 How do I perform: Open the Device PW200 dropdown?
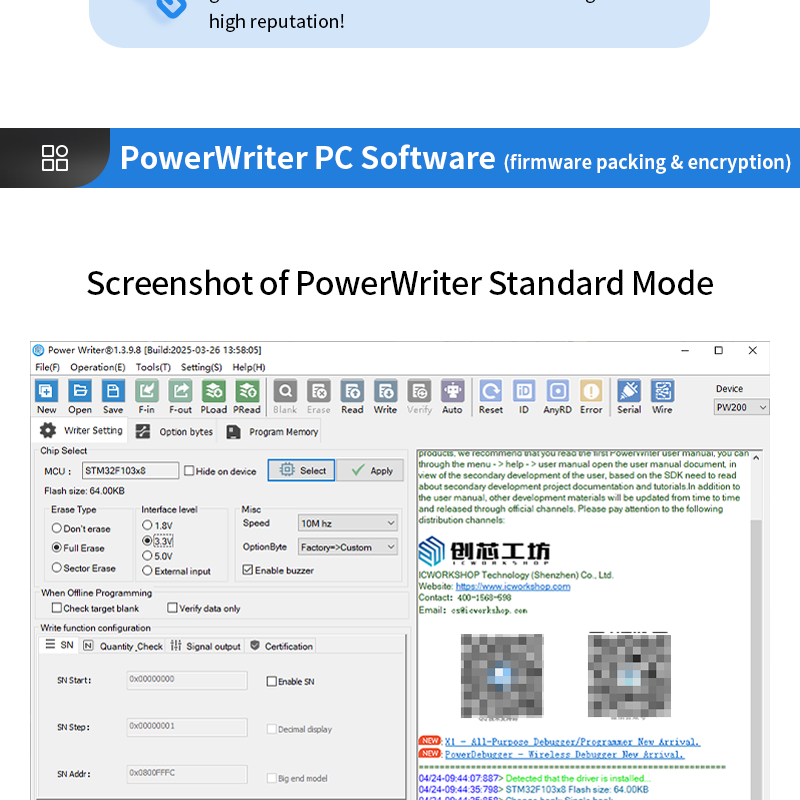point(740,406)
